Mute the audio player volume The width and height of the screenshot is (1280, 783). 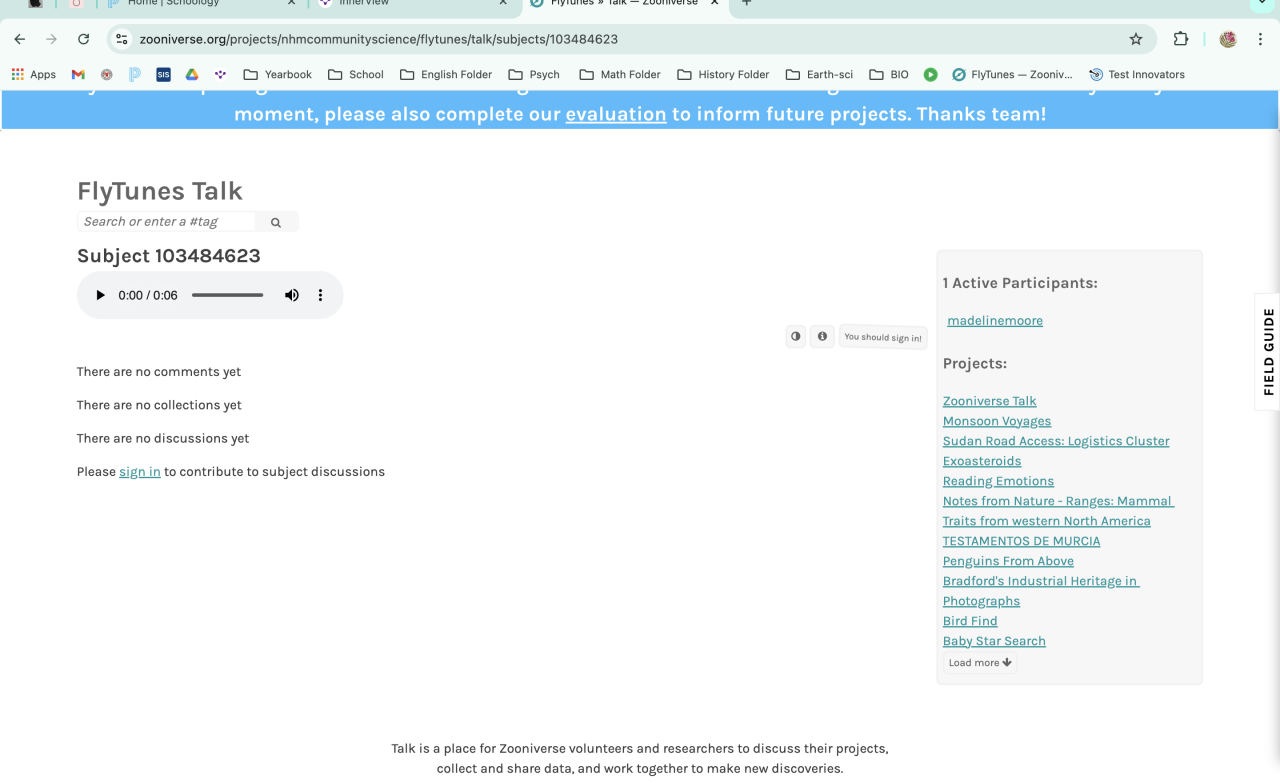coord(292,295)
